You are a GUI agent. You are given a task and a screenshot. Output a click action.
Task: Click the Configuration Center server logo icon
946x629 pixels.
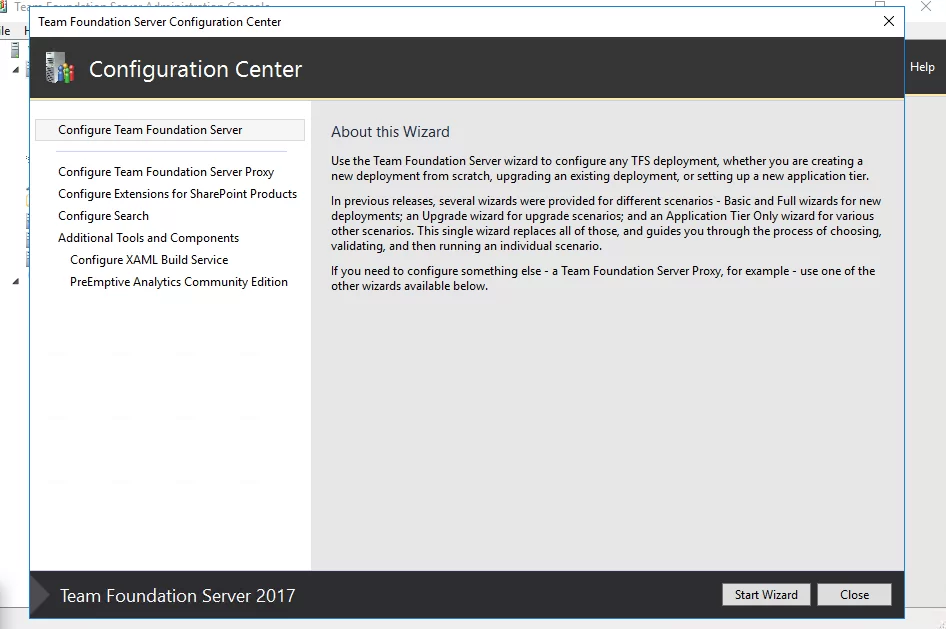60,68
